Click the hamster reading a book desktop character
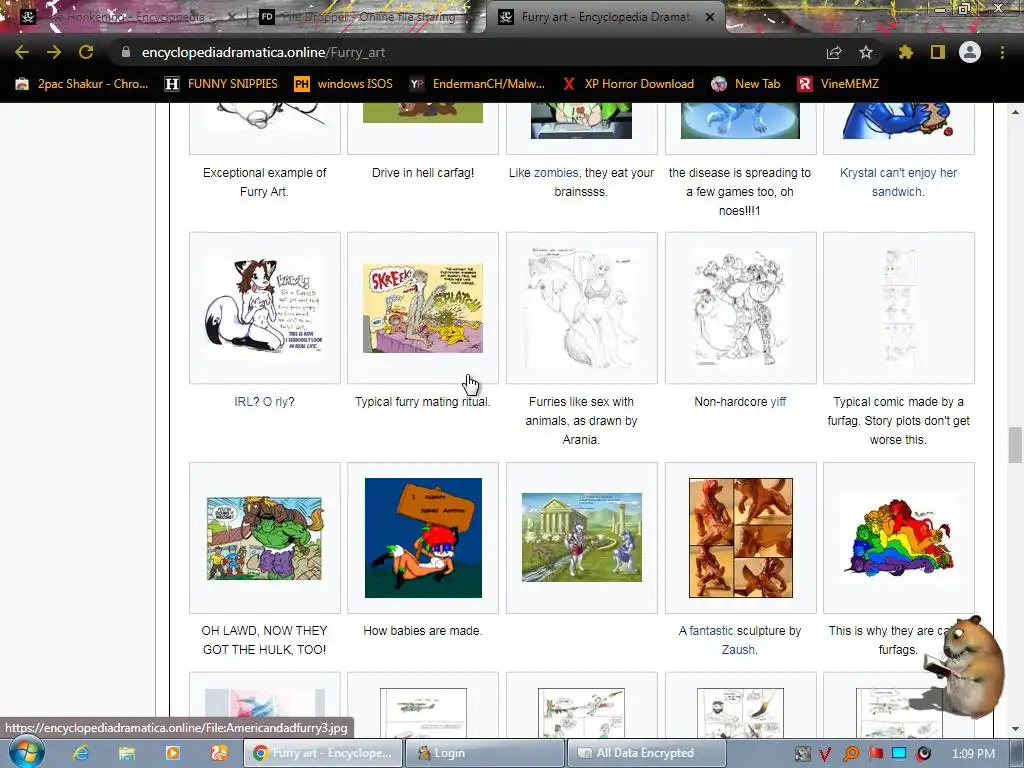This screenshot has width=1024, height=768. 965,666
